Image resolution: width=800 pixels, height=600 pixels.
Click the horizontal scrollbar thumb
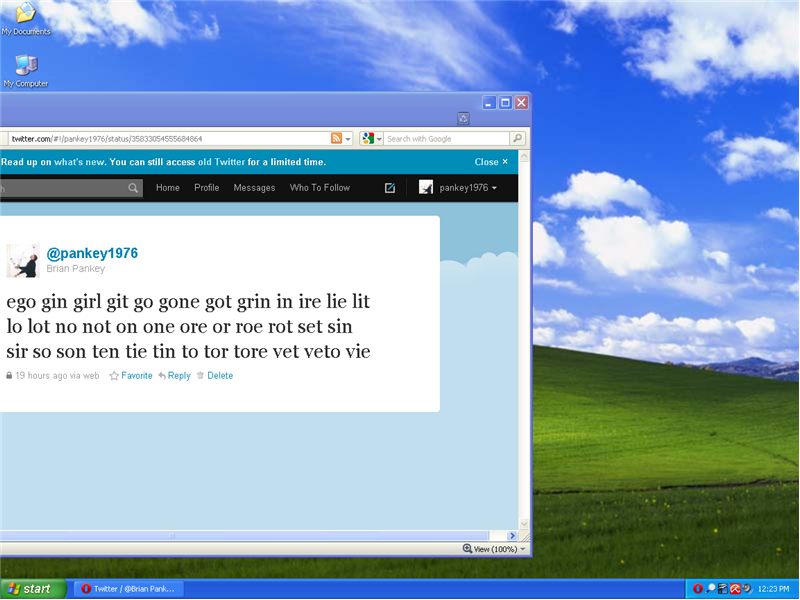click(x=244, y=536)
